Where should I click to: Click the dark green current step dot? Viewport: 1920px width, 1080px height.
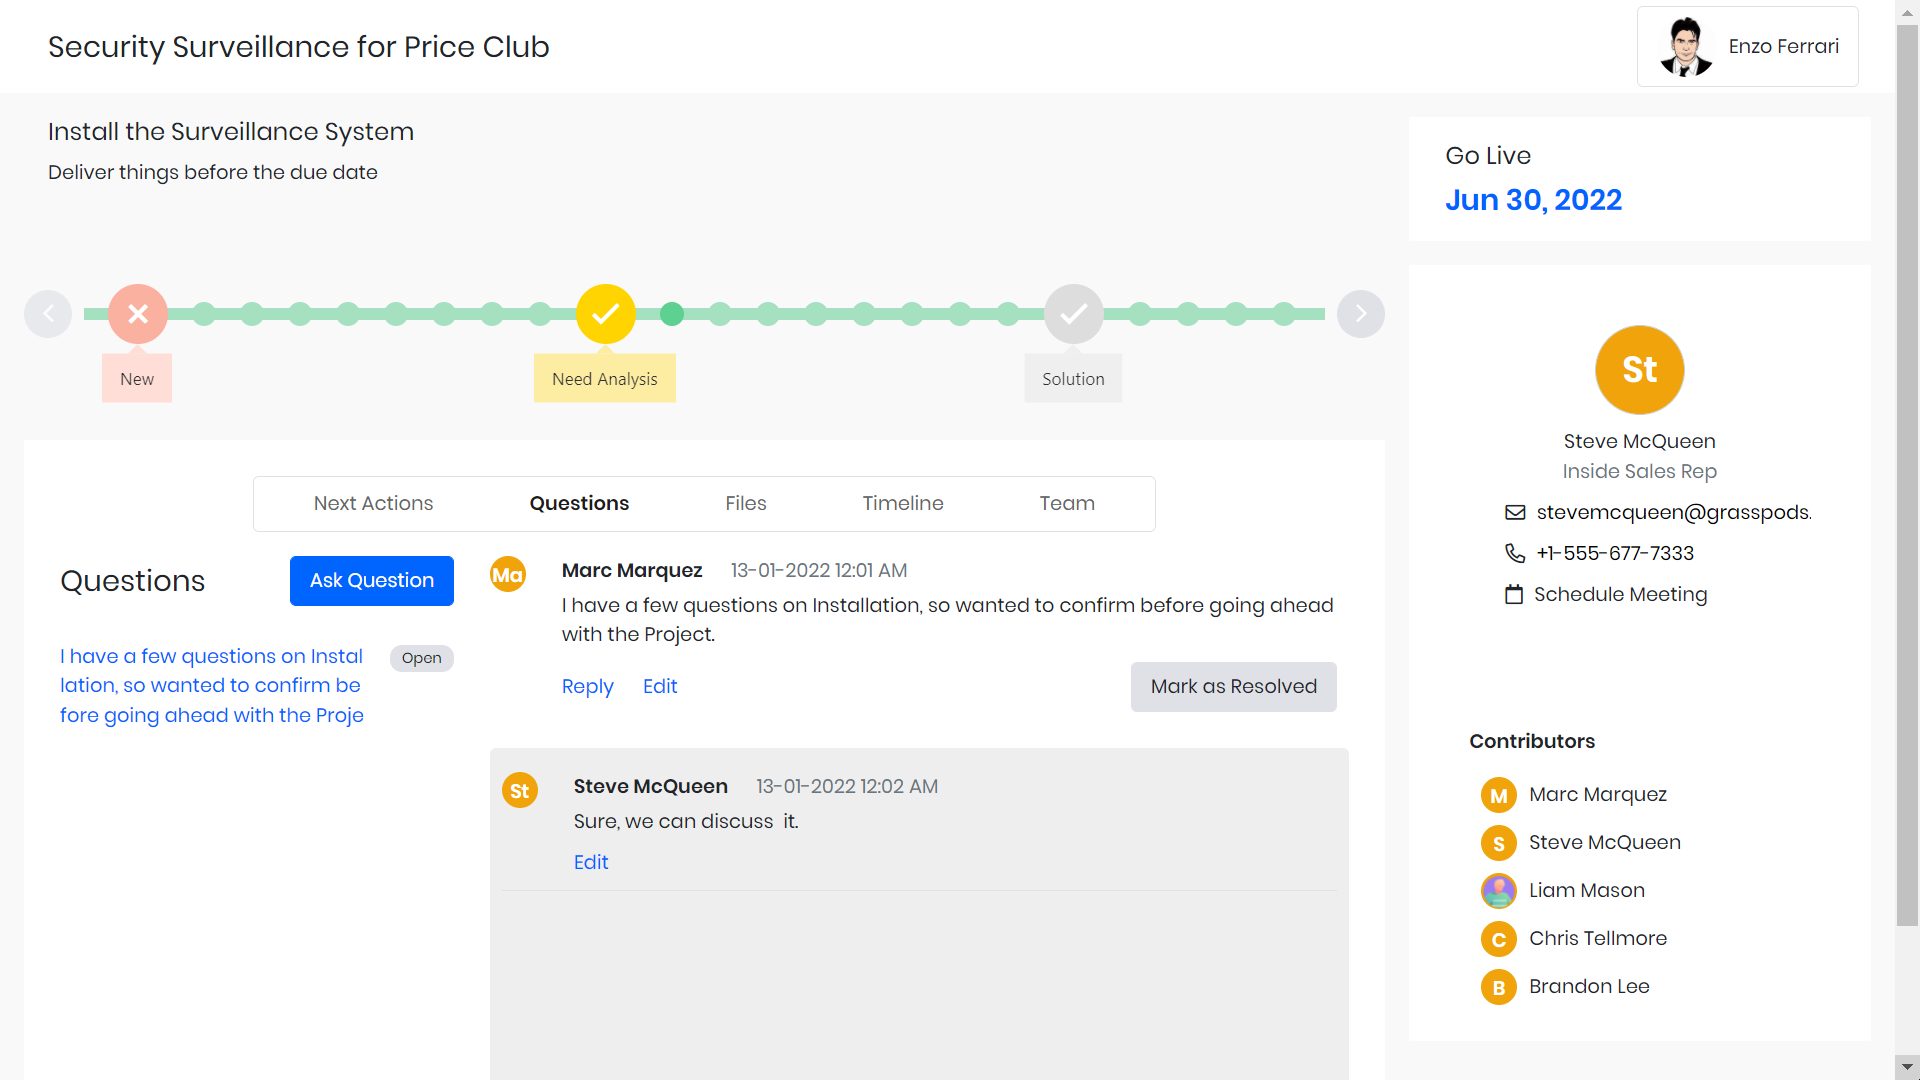tap(672, 314)
